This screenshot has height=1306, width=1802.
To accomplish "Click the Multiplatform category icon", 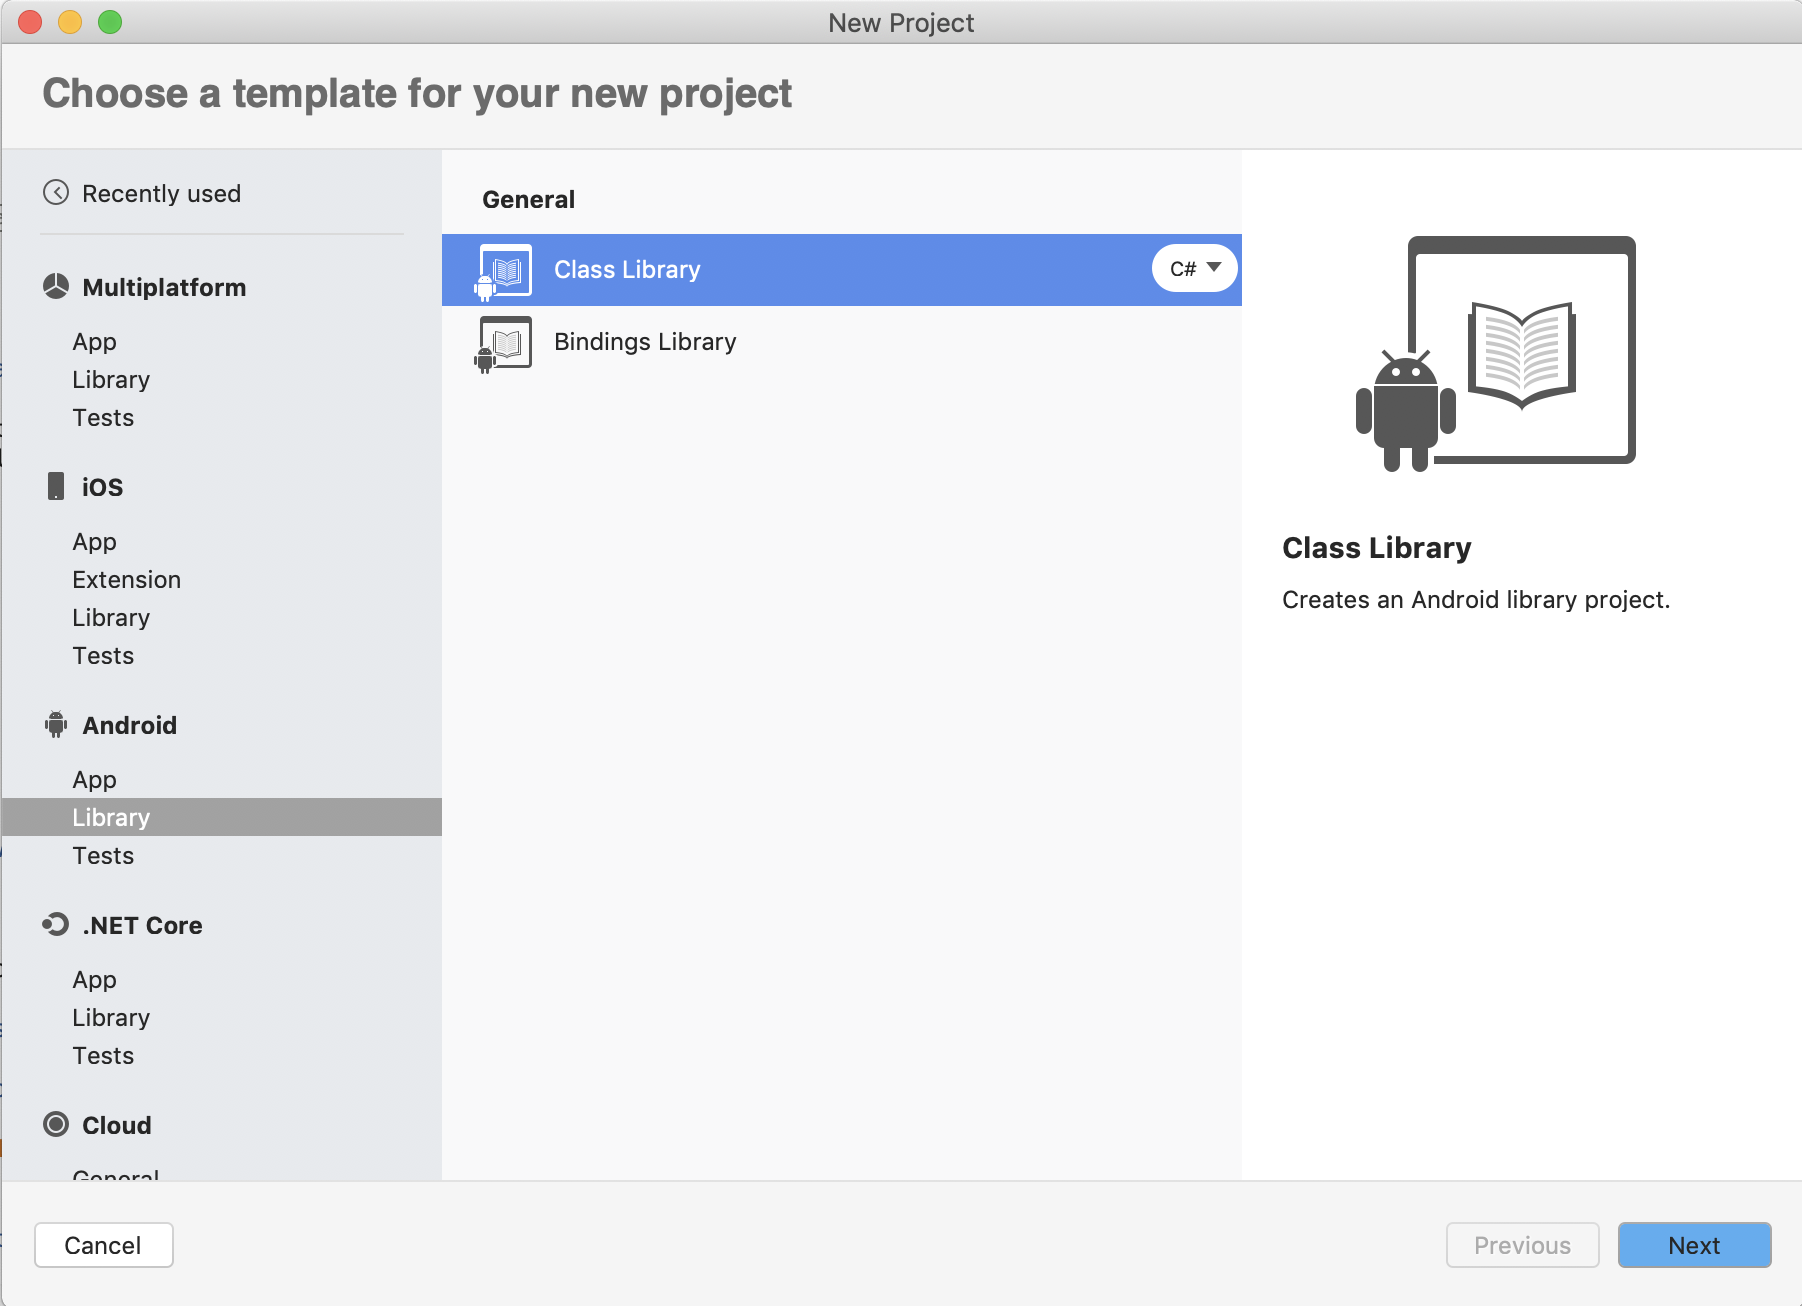I will click(x=56, y=287).
